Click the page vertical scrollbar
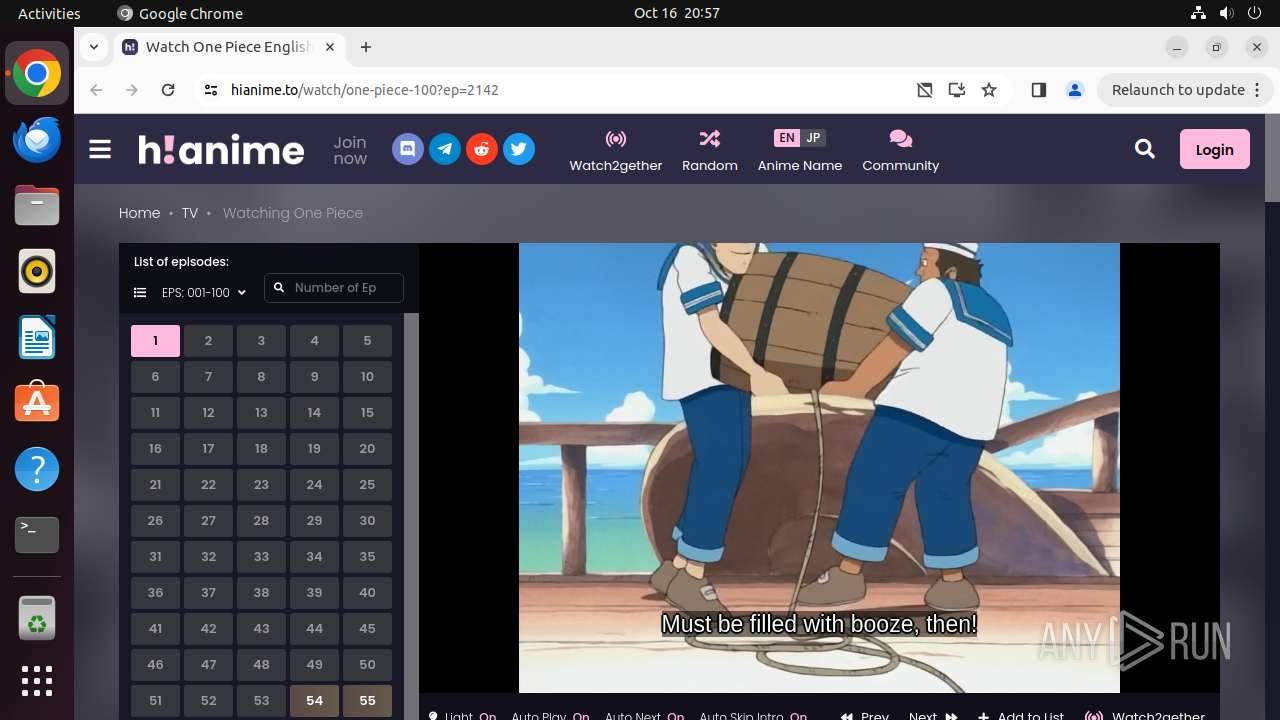The width and height of the screenshot is (1280, 720). point(1272,160)
